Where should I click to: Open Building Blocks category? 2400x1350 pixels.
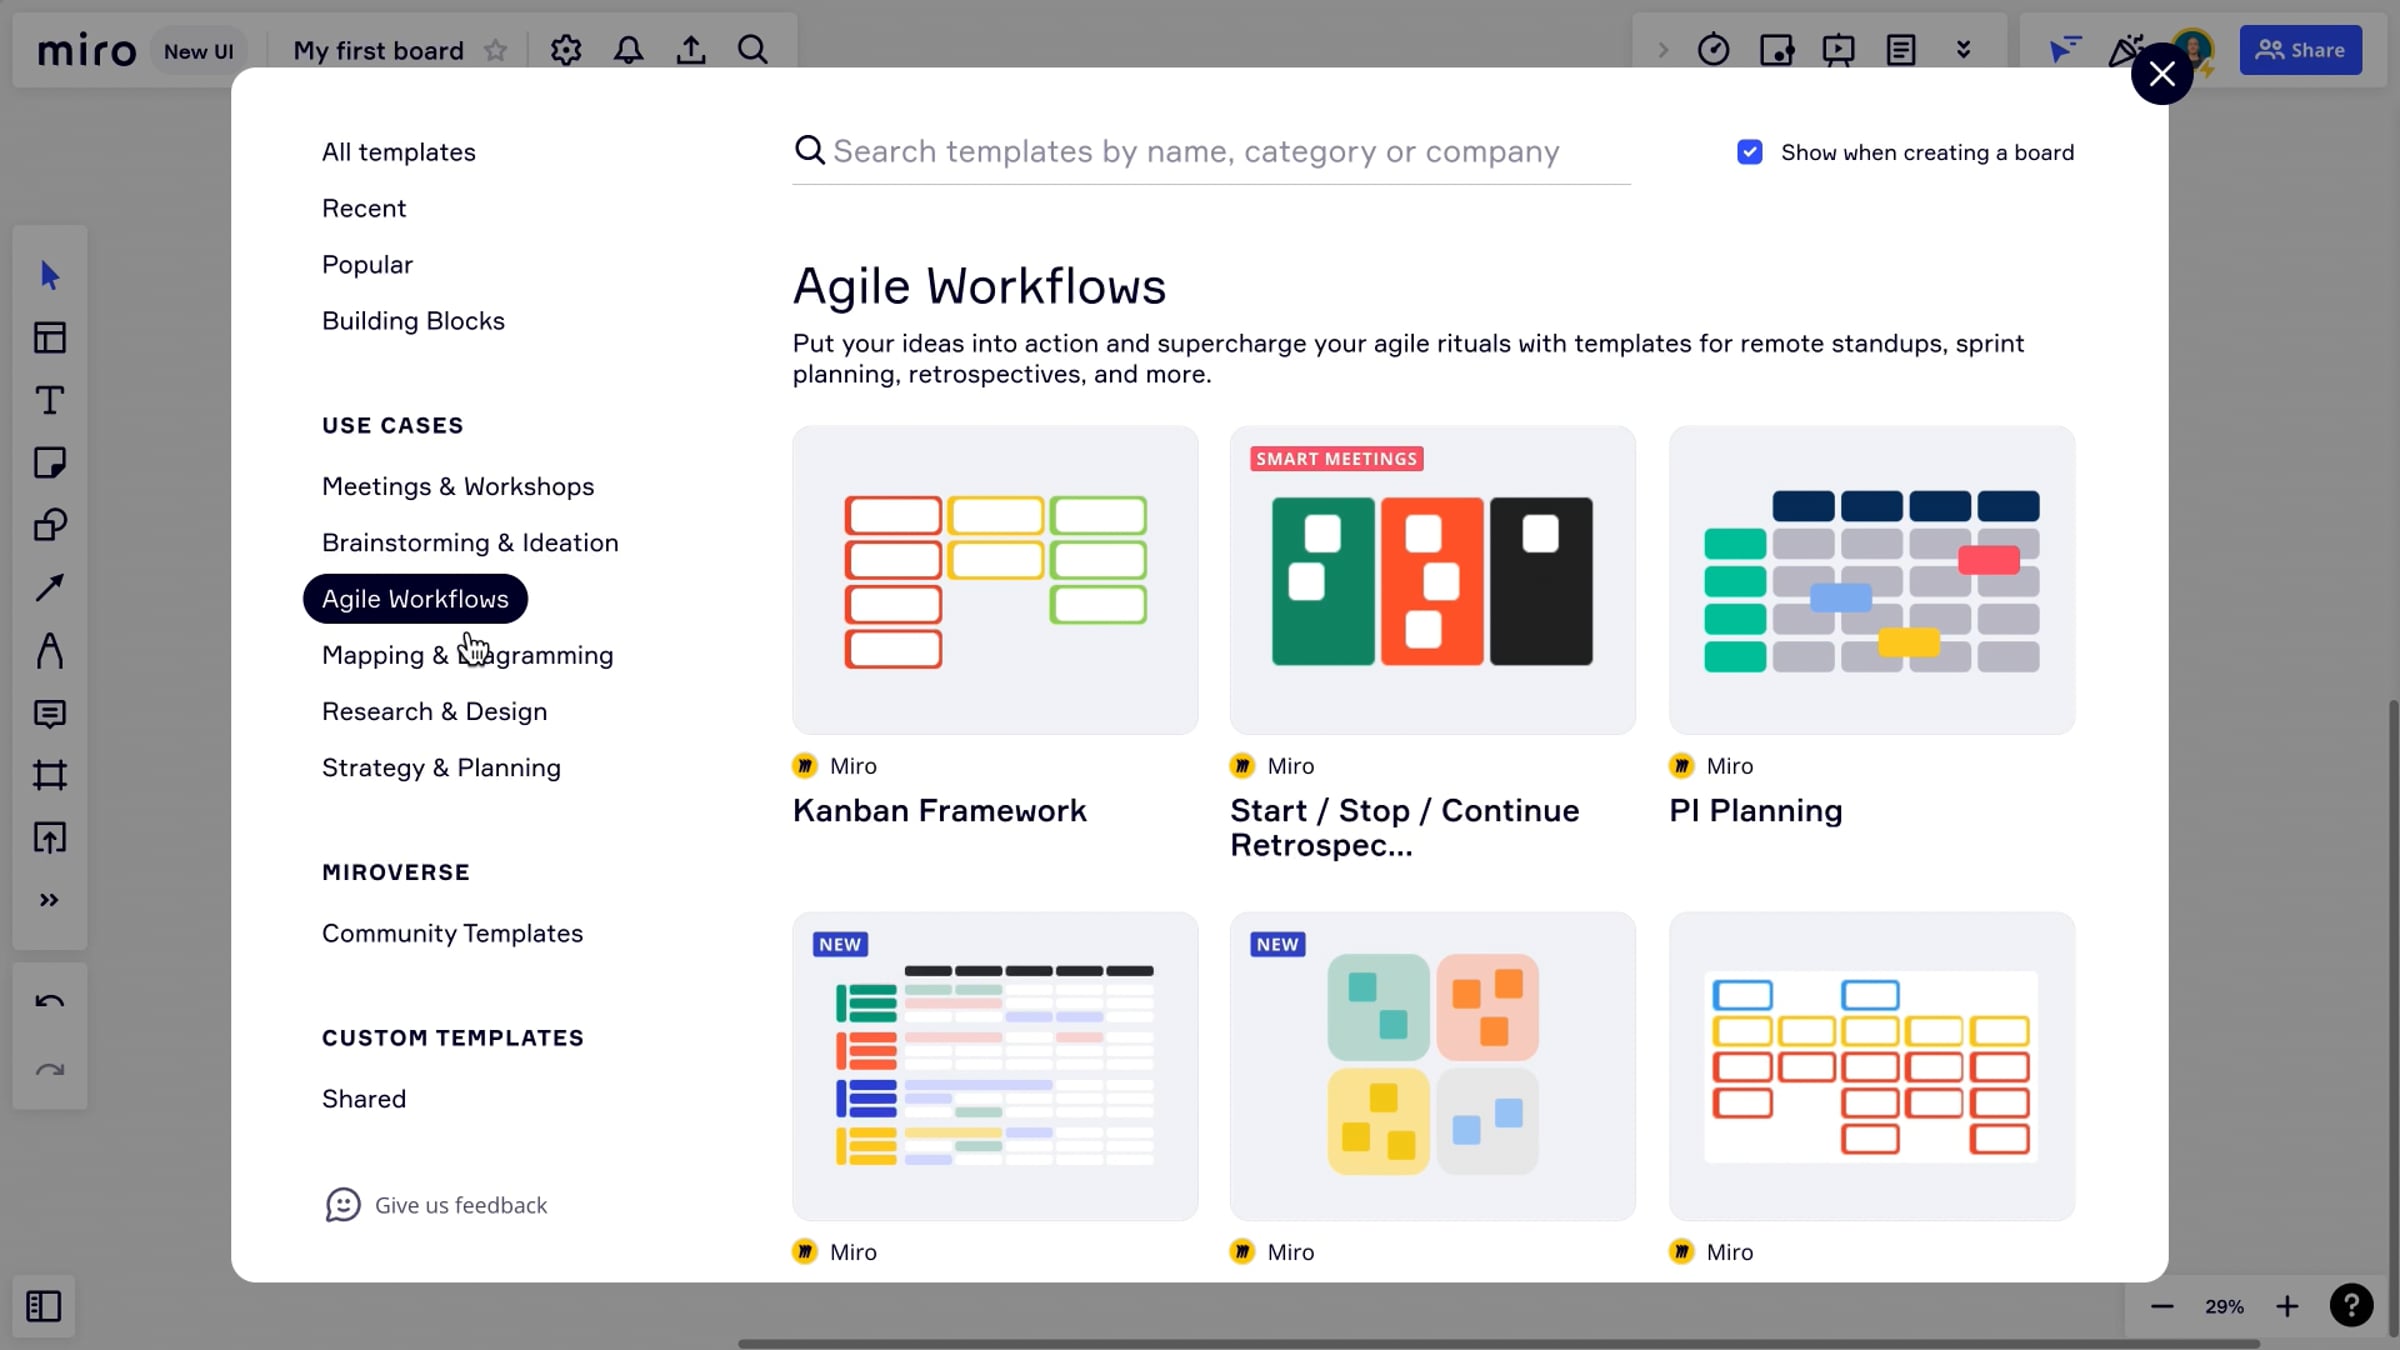[x=413, y=320]
